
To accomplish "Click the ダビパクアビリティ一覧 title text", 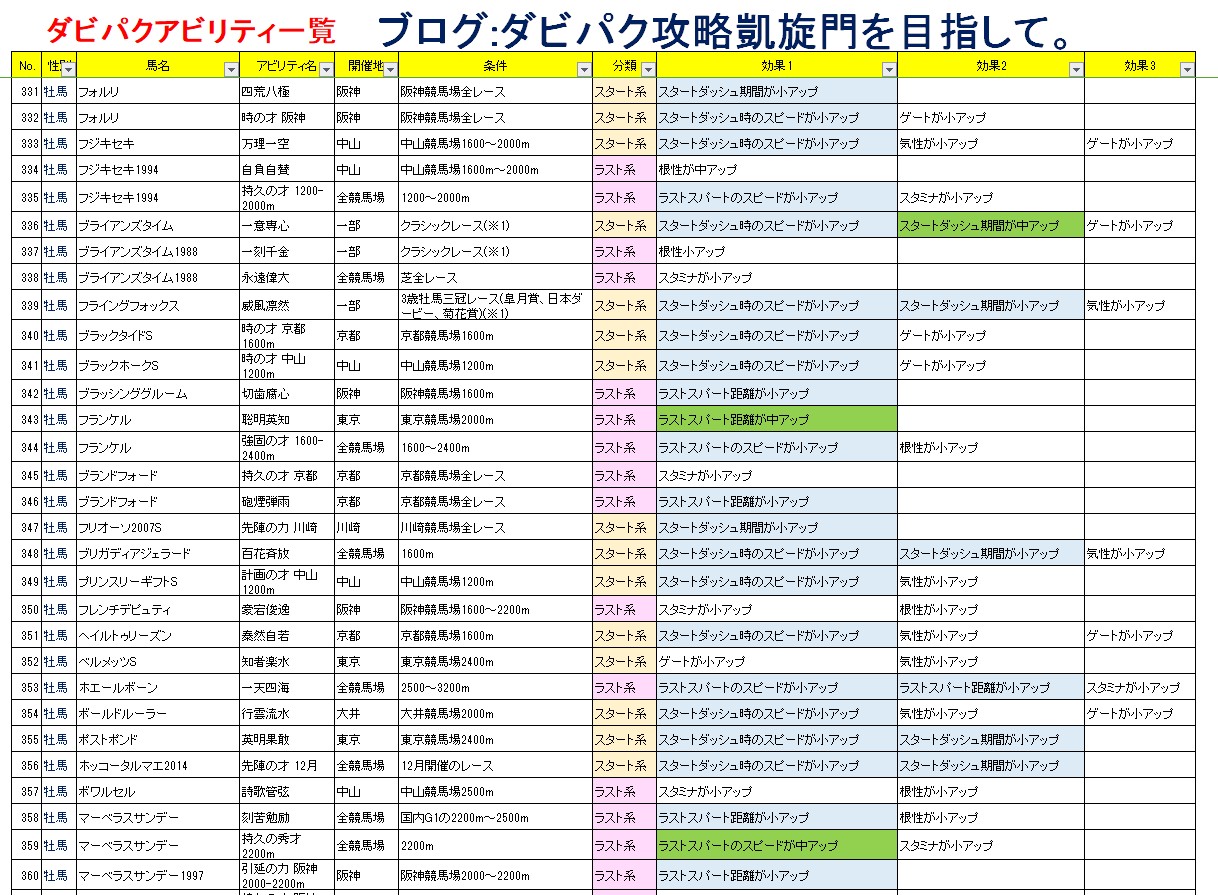I will [x=191, y=31].
